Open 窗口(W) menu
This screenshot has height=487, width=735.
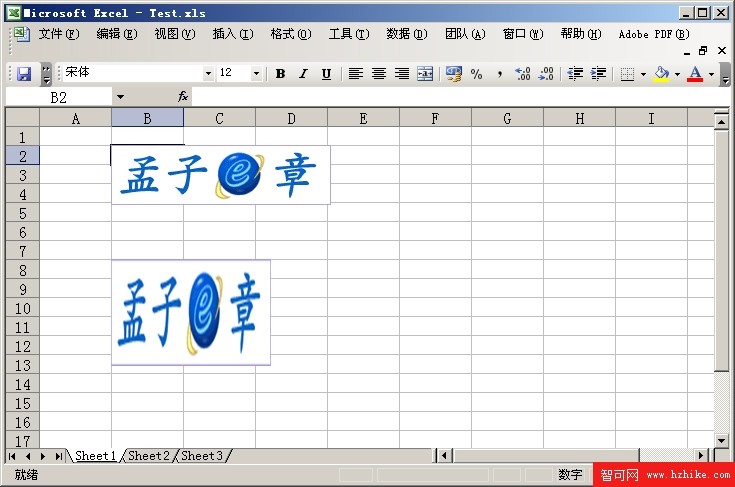(x=523, y=34)
